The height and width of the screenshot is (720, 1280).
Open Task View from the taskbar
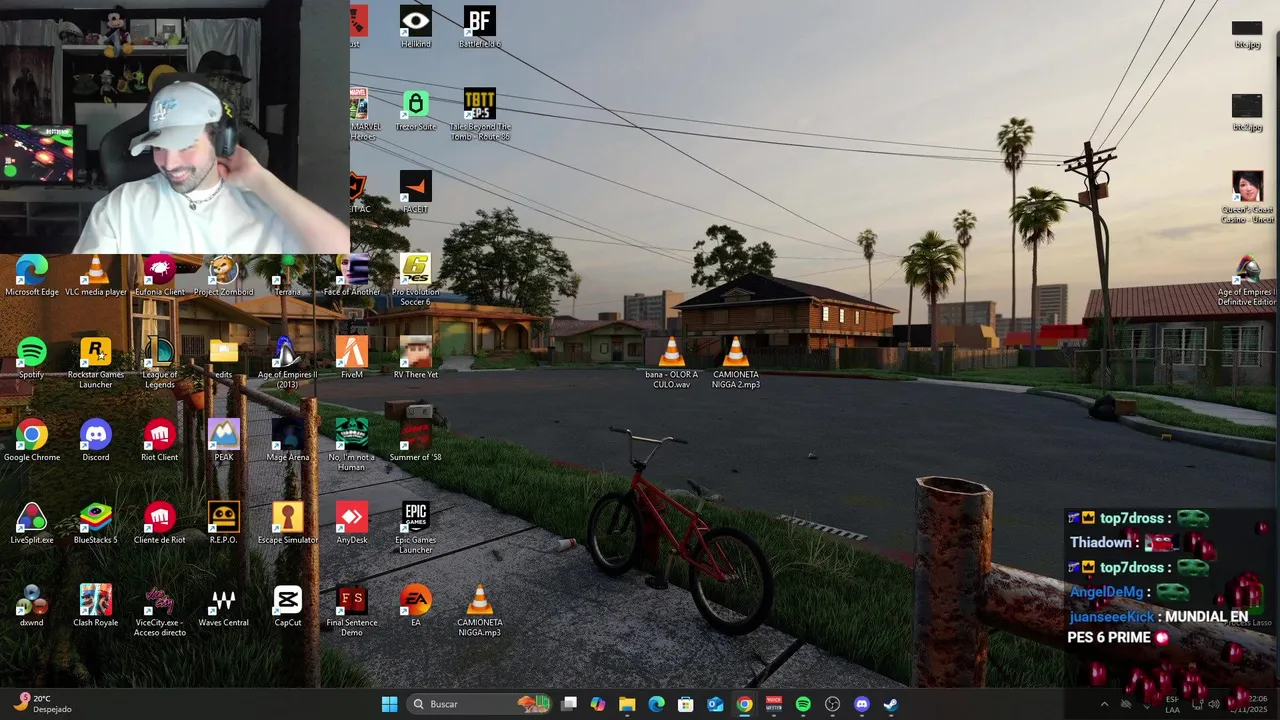pos(569,704)
